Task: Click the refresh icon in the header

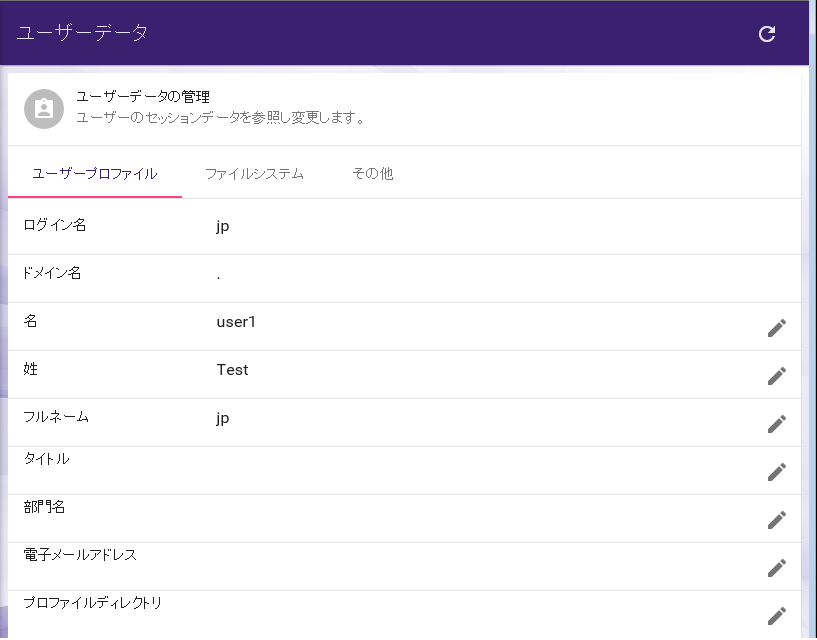Action: pyautogui.click(x=766, y=34)
